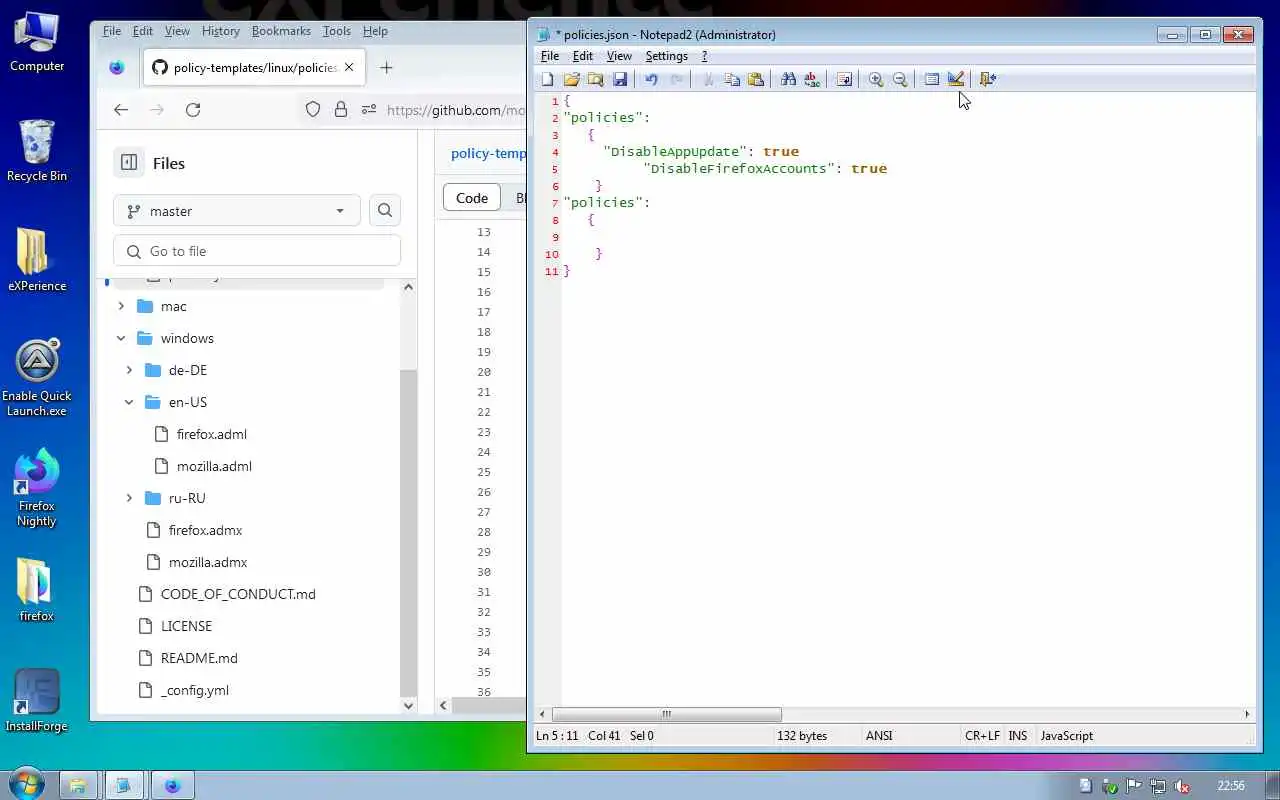This screenshot has height=800, width=1280.
Task: Open CODE_OF_CONDUCT.md file
Action: pyautogui.click(x=238, y=594)
